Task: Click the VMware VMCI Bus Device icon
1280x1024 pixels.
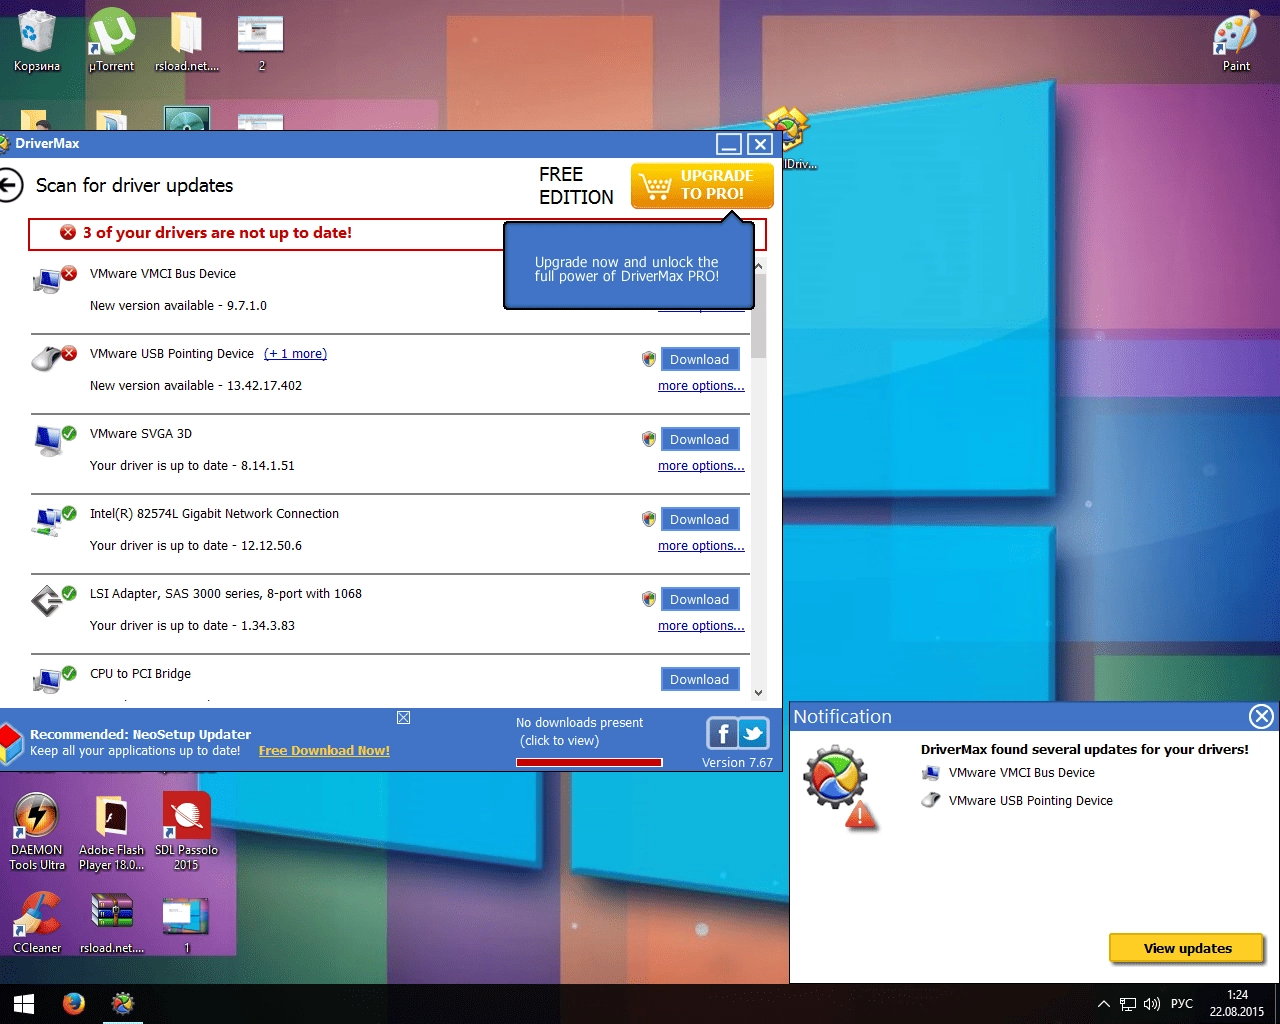Action: click(52, 279)
